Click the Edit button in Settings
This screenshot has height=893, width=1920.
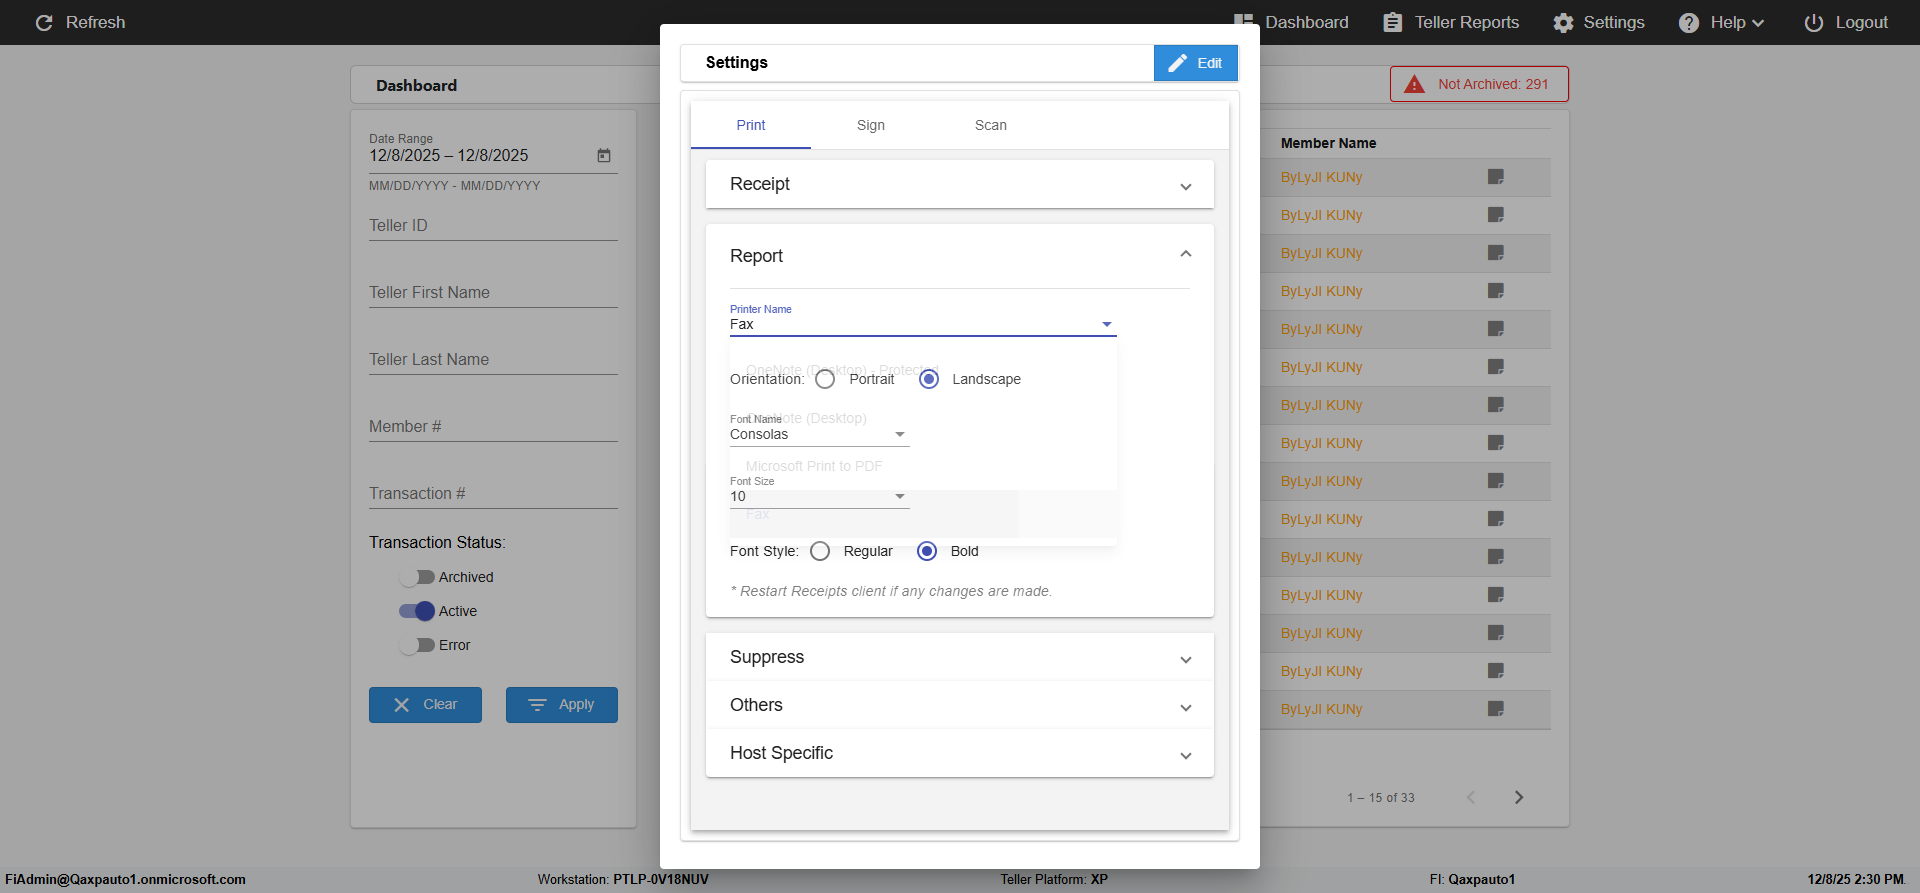(x=1195, y=63)
